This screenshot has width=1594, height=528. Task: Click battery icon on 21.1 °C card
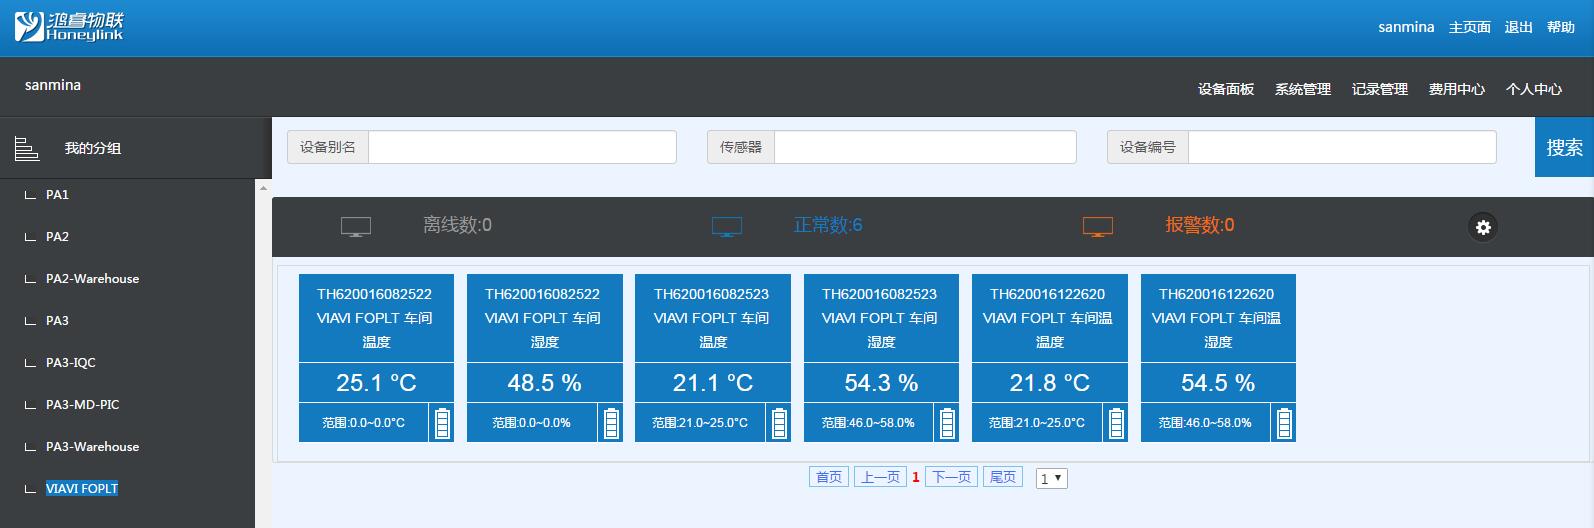(x=779, y=423)
